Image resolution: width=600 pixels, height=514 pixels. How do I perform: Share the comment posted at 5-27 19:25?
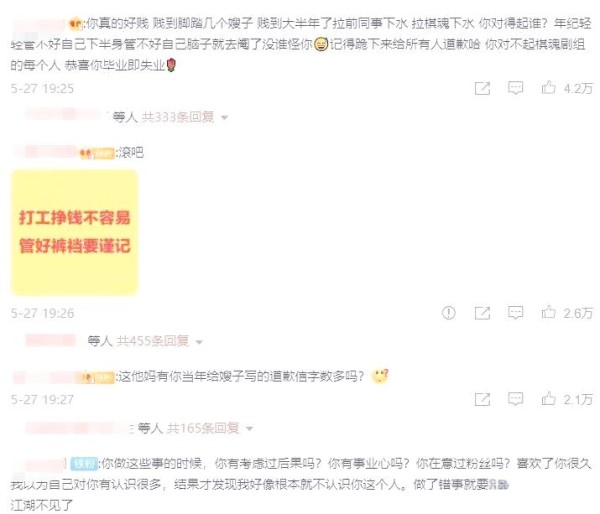(482, 88)
